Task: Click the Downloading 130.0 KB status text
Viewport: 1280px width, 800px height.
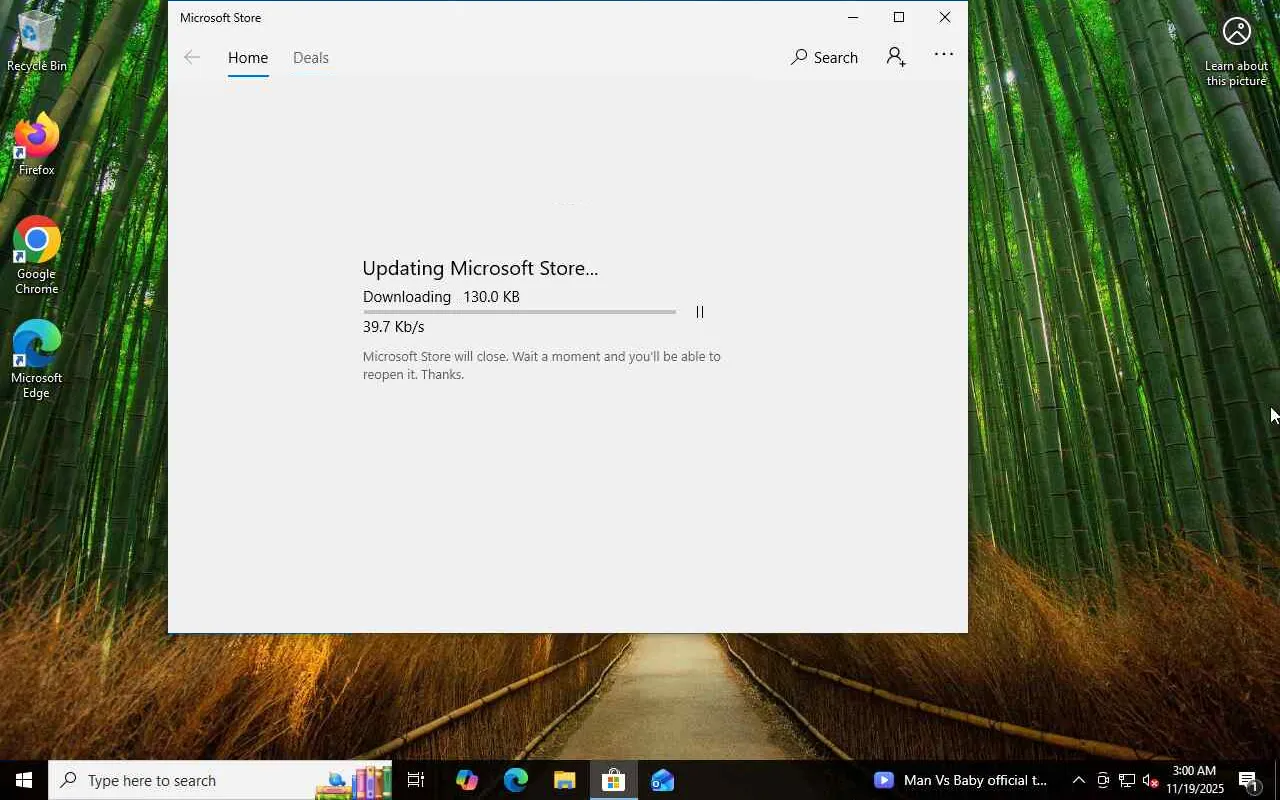Action: pos(441,297)
